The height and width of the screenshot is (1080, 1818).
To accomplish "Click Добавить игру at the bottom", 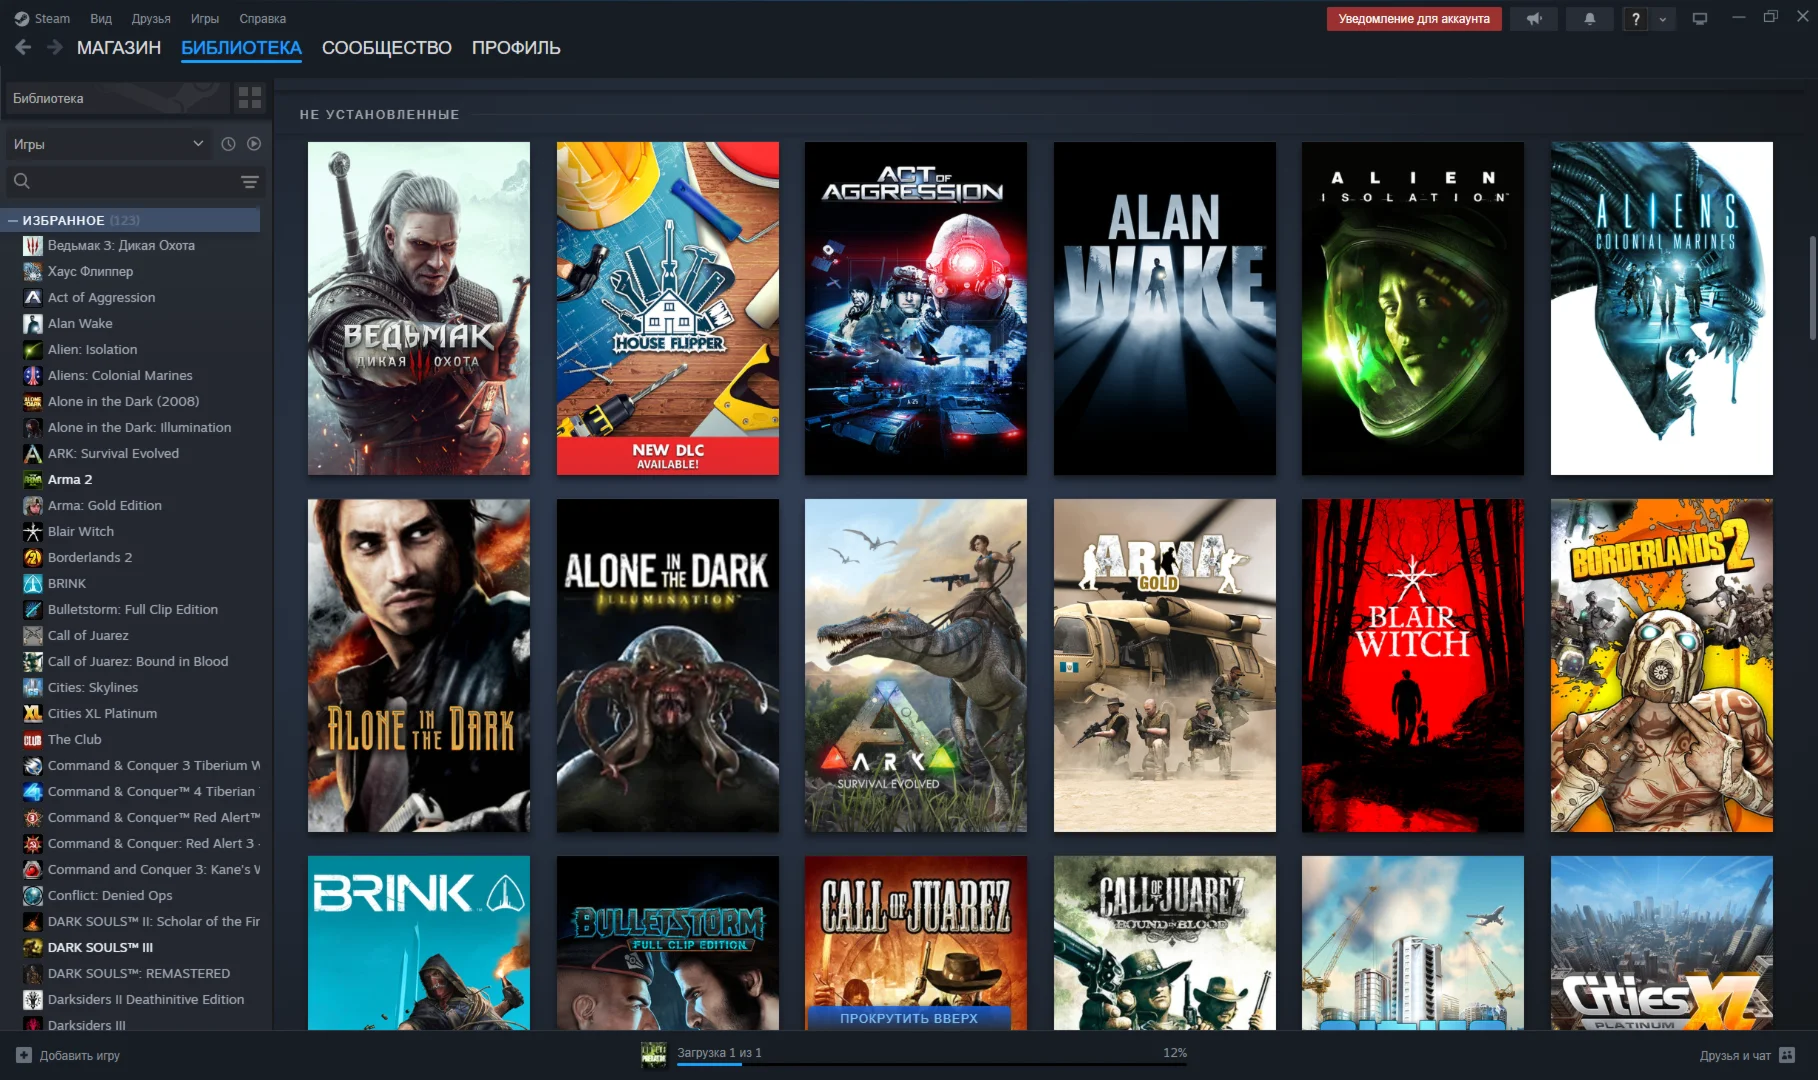I will [68, 1055].
